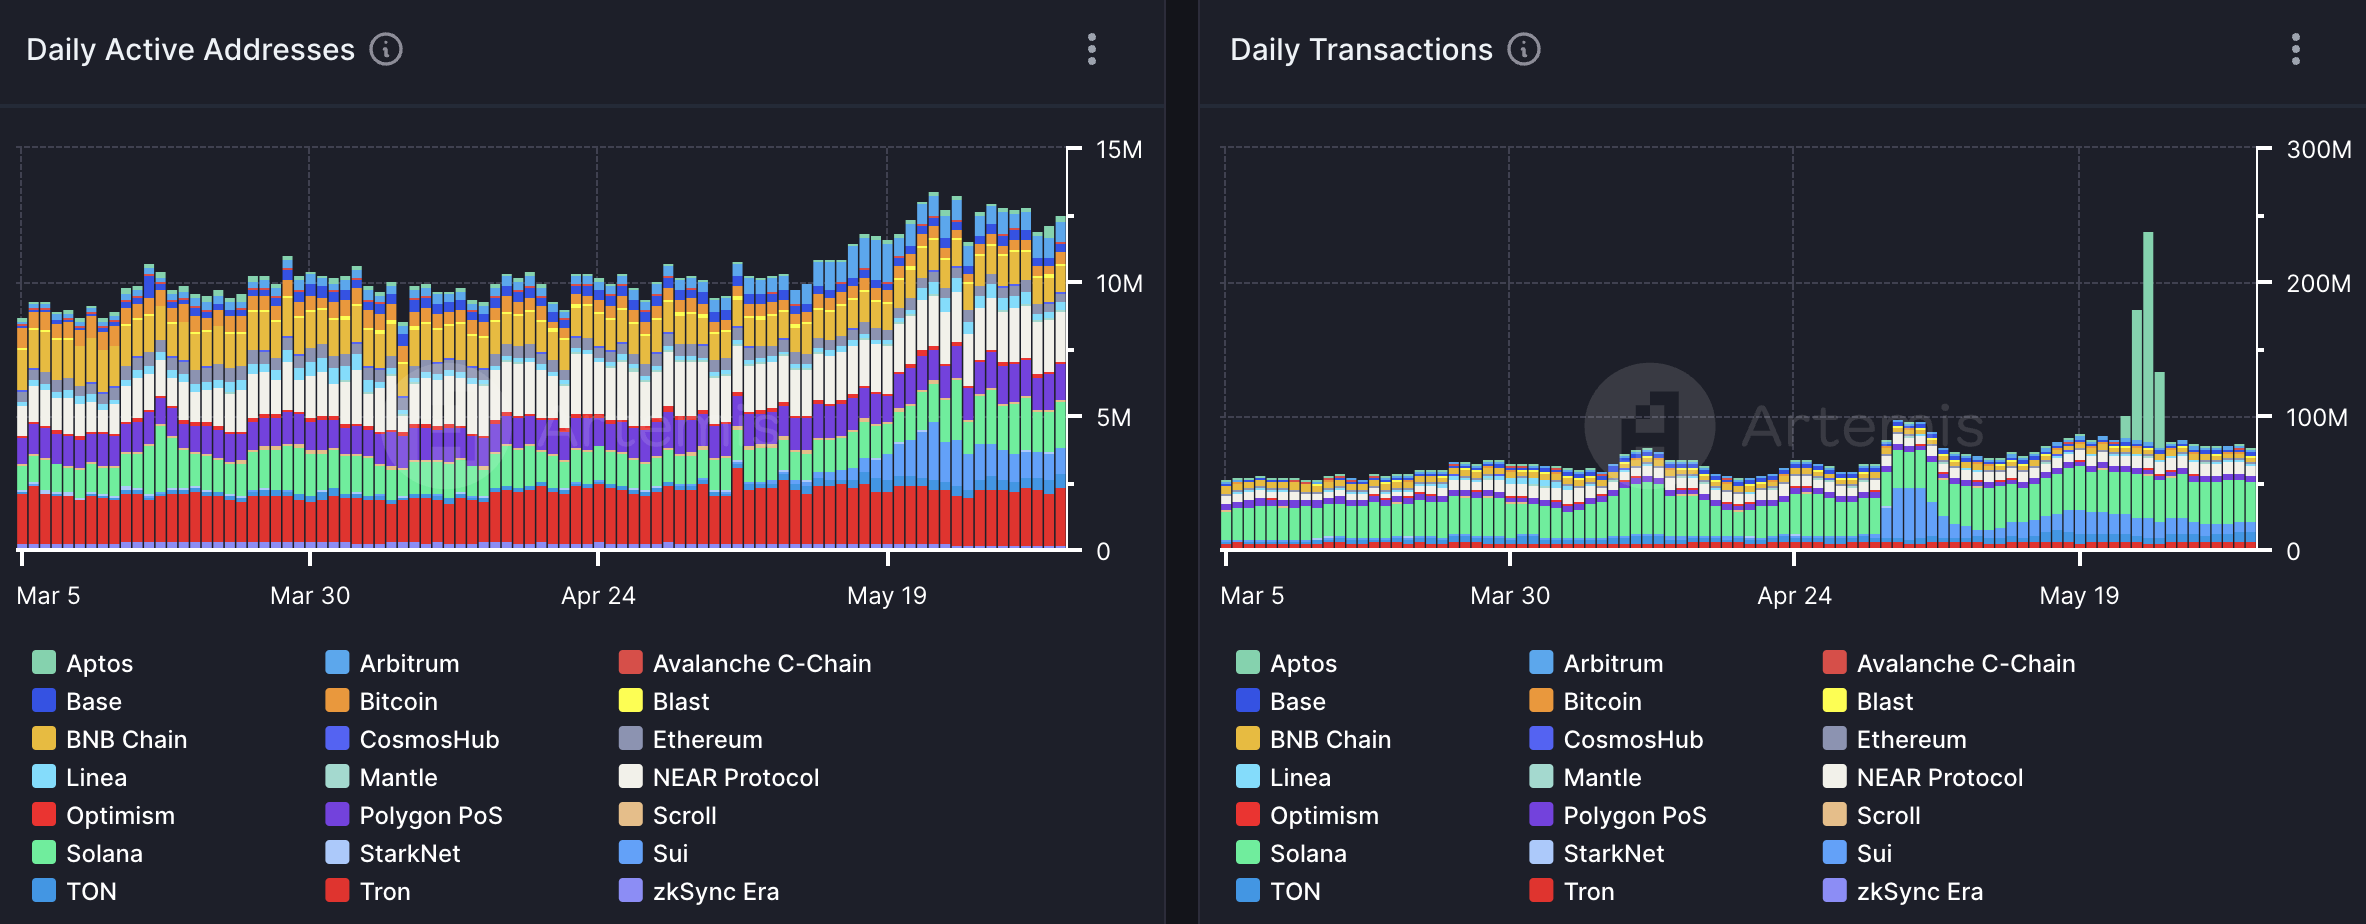Click the Apr 24 axis label under Active Addresses
Image resolution: width=2366 pixels, height=924 pixels.
[x=598, y=596]
